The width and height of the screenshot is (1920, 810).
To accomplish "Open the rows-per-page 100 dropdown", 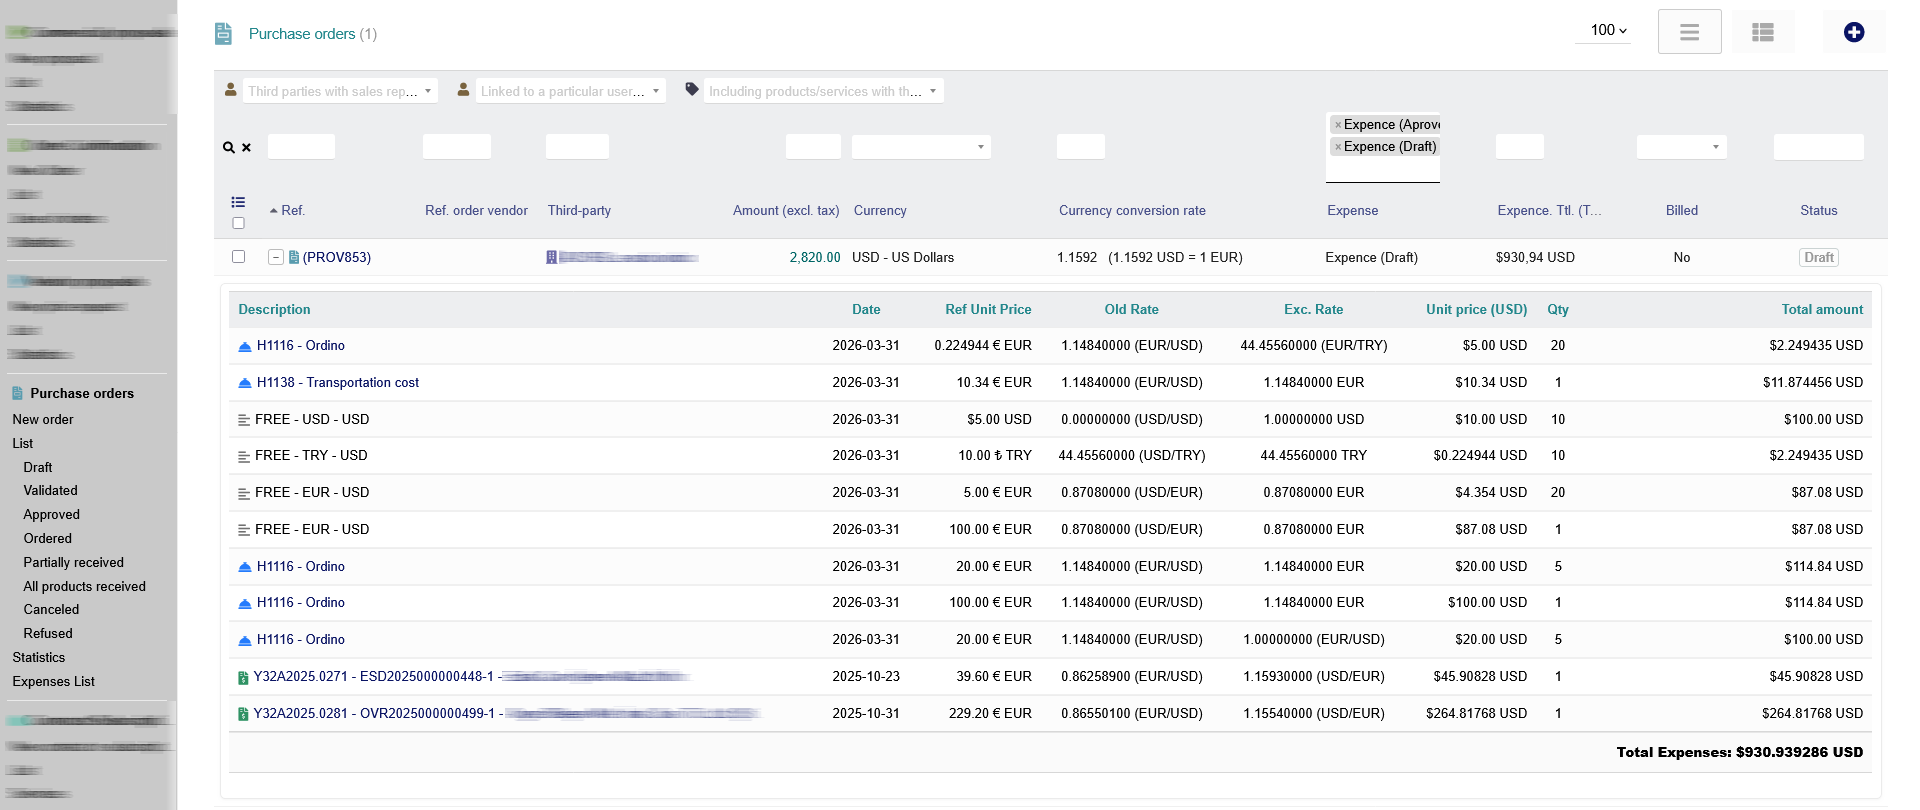I will [x=1608, y=31].
